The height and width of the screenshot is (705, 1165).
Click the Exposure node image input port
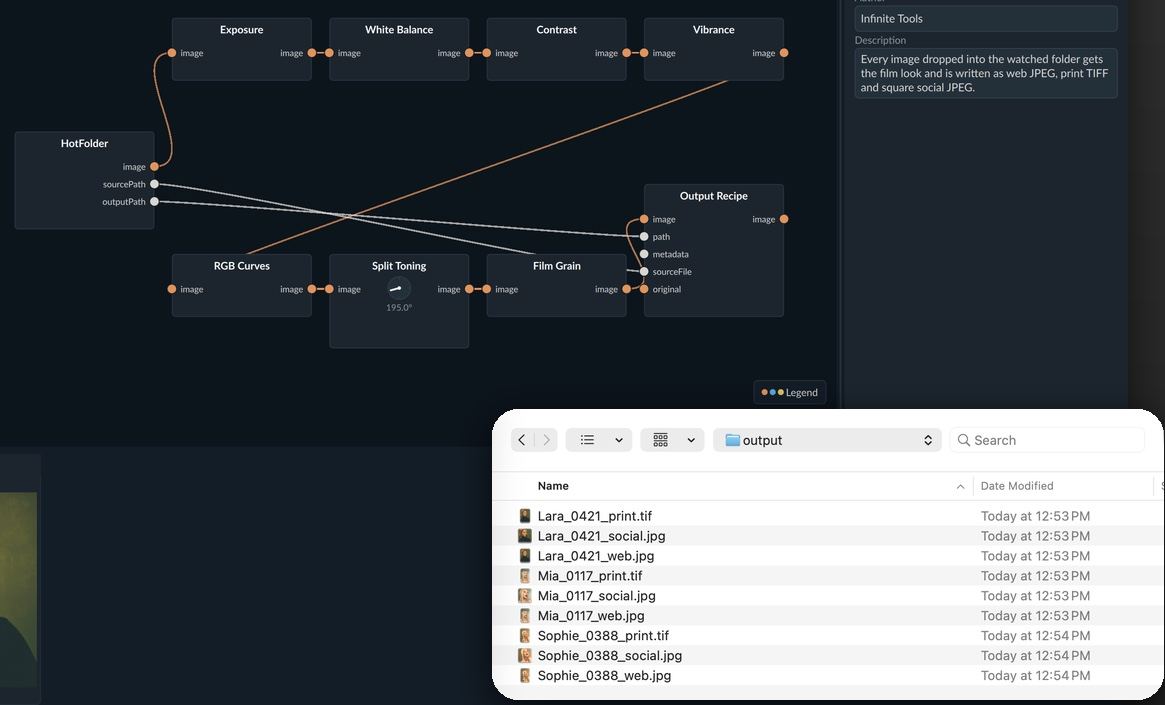click(172, 53)
